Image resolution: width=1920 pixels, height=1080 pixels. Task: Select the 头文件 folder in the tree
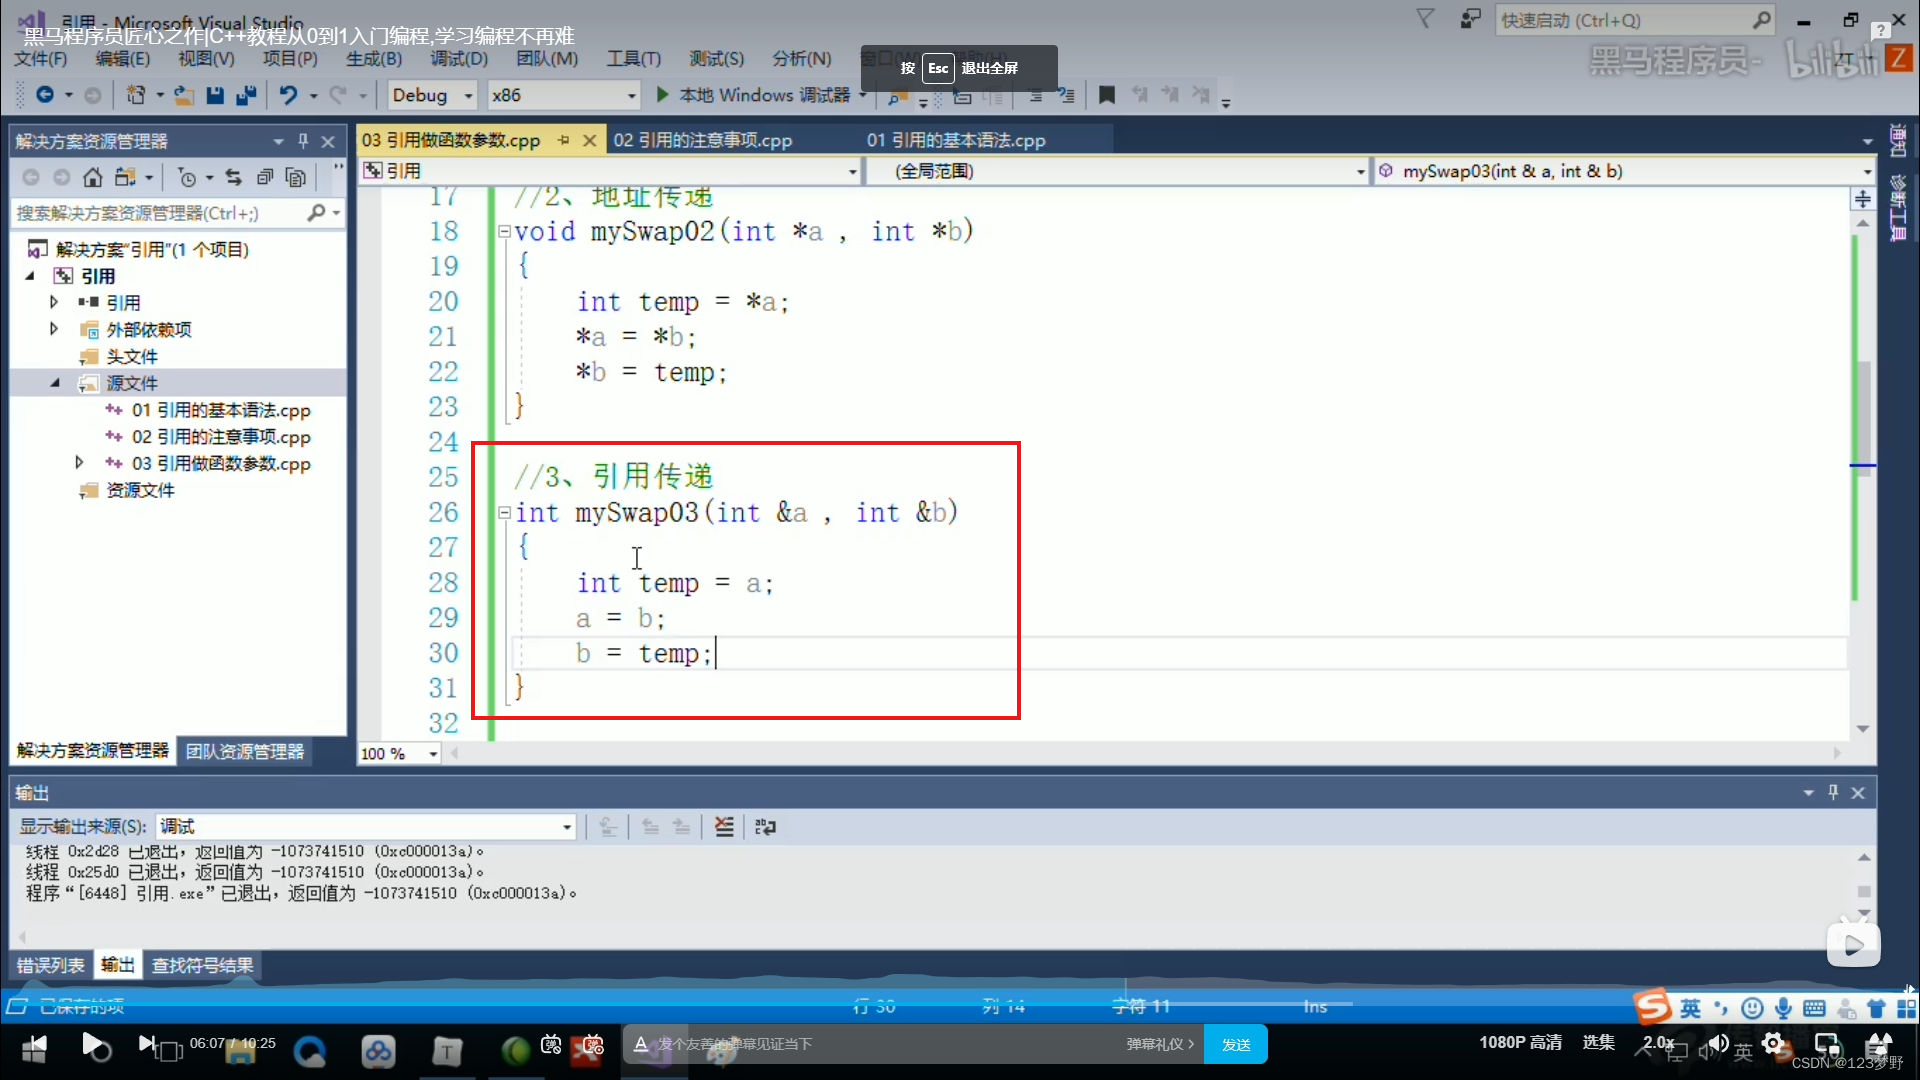point(132,356)
